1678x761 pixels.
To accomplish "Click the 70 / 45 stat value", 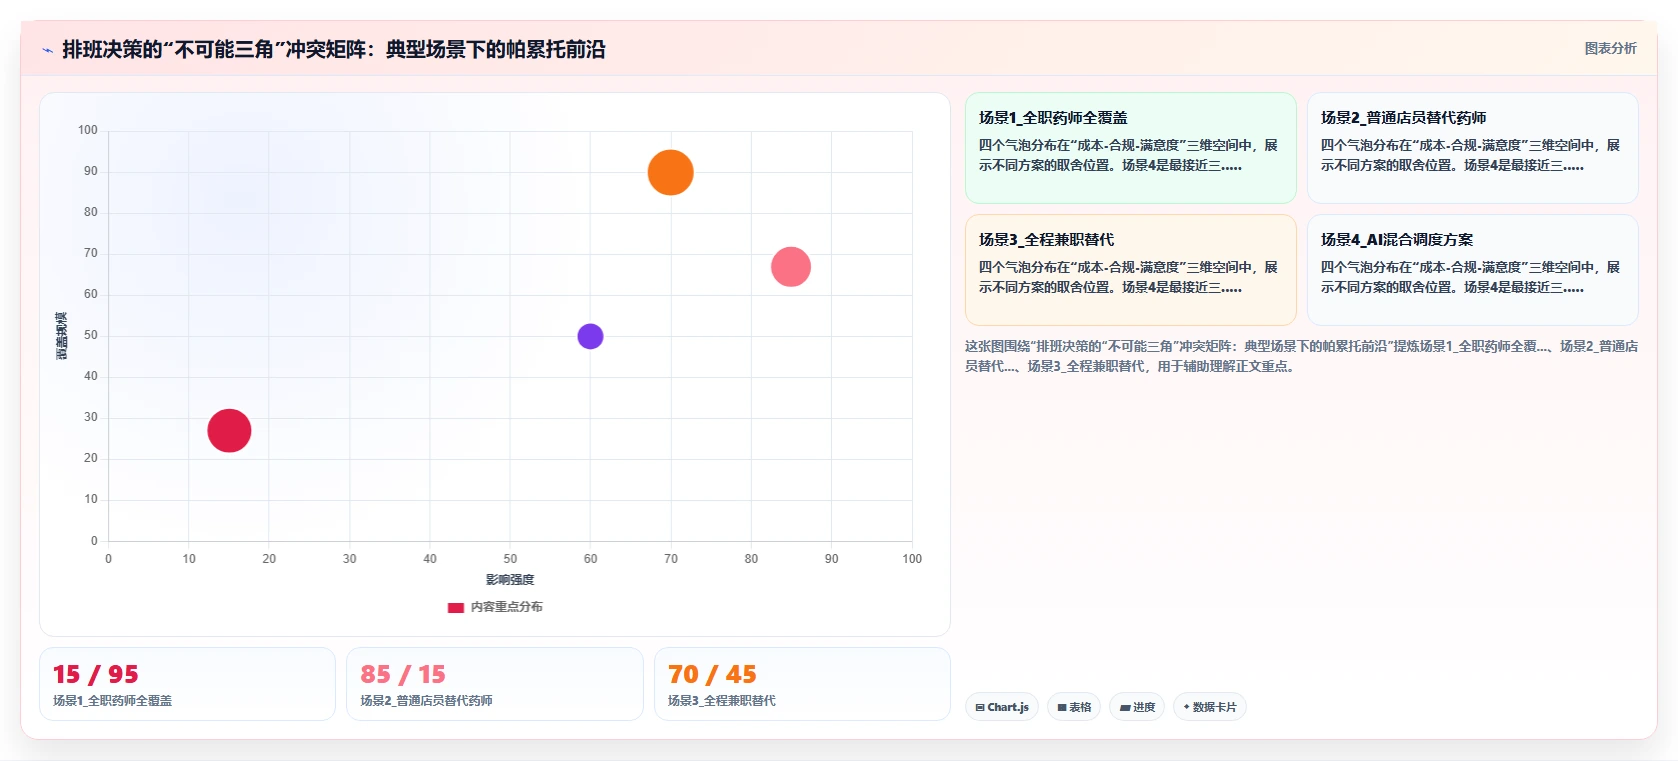I will (712, 674).
